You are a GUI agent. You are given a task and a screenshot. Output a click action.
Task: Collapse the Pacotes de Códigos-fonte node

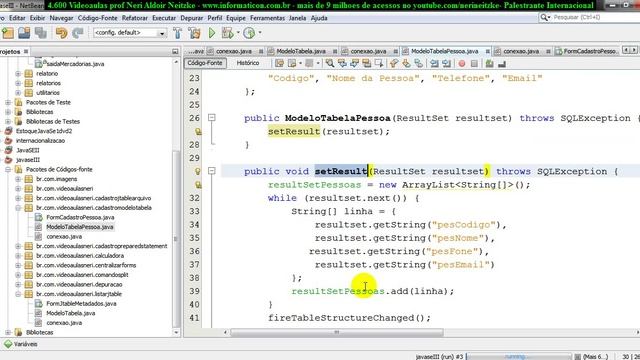point(8,169)
